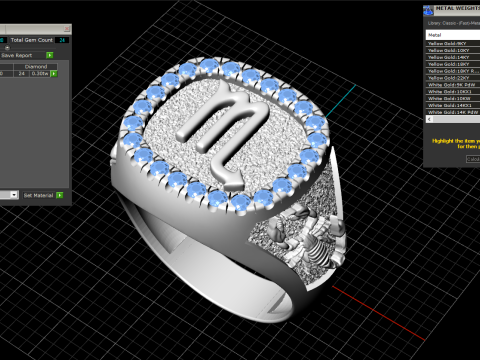
Task: Select White Gold 14KX1 entry
Action: pyautogui.click(x=453, y=105)
